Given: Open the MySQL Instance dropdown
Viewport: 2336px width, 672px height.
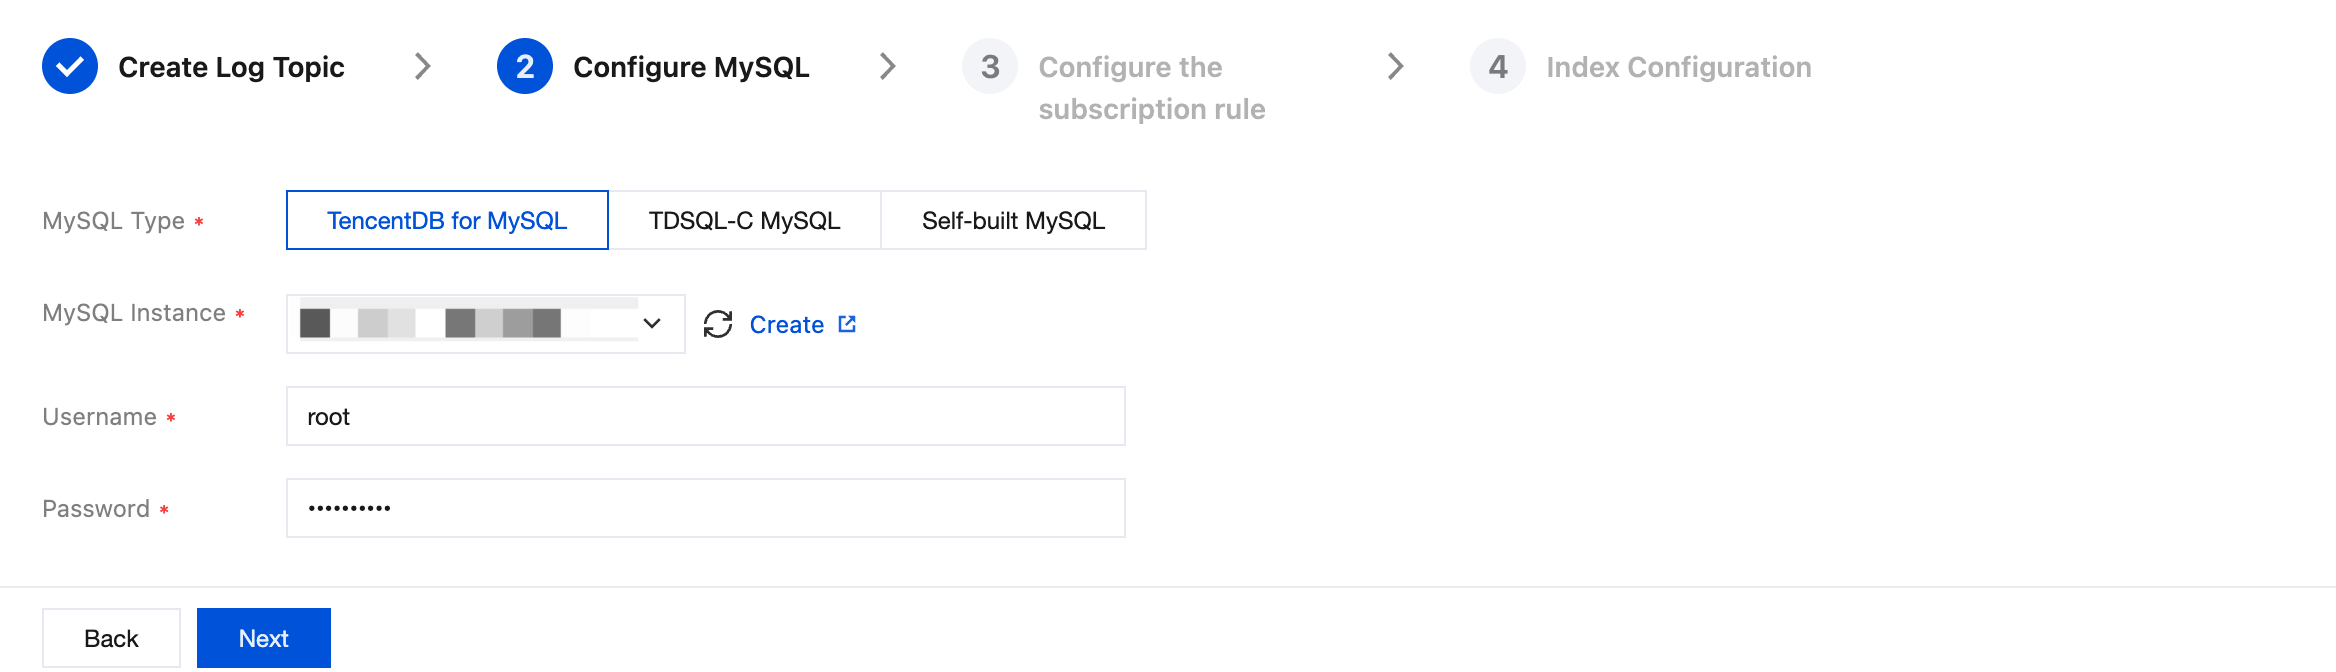Looking at the screenshot, I should pos(470,324).
